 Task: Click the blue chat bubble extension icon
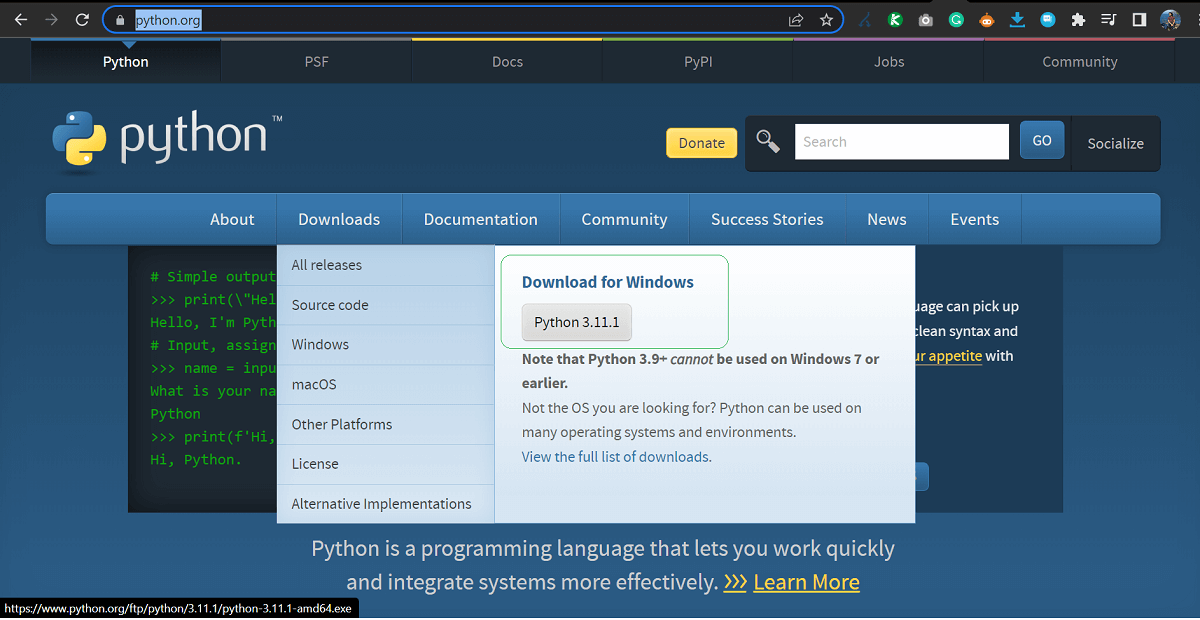click(1047, 20)
